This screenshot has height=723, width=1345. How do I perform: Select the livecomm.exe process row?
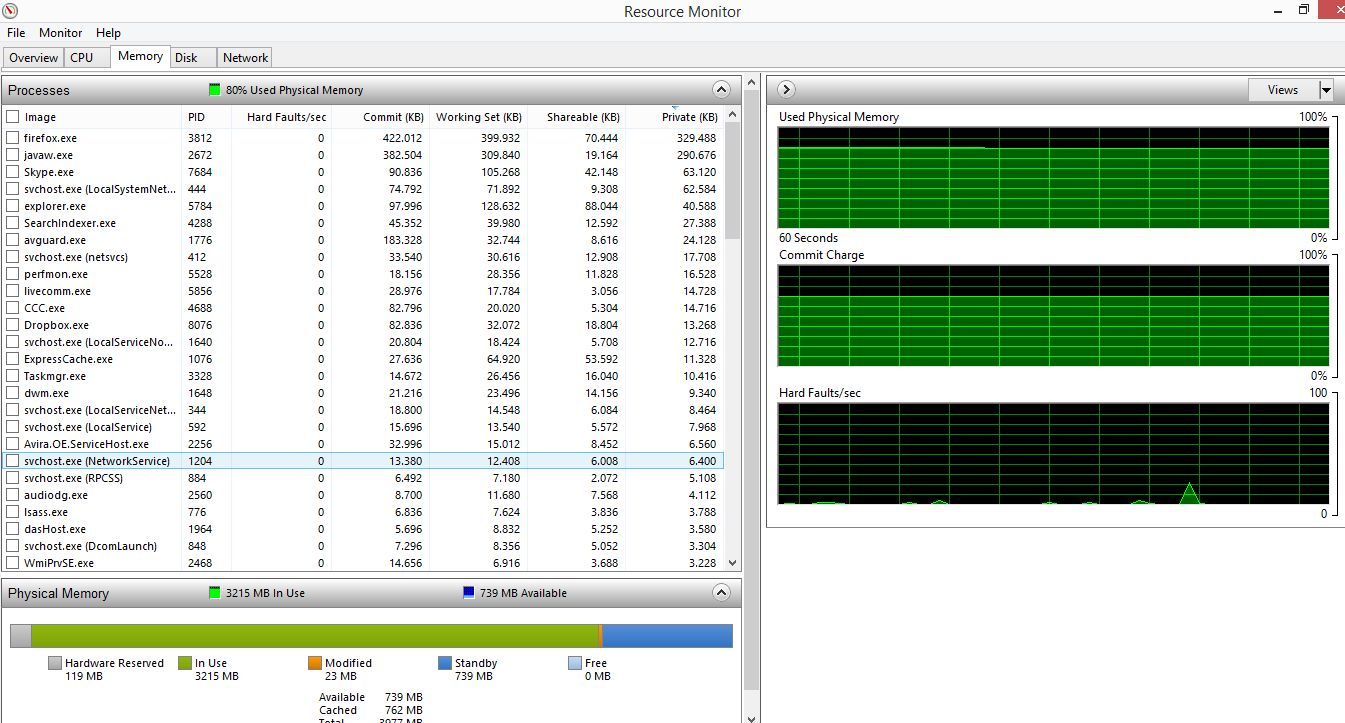[x=364, y=291]
